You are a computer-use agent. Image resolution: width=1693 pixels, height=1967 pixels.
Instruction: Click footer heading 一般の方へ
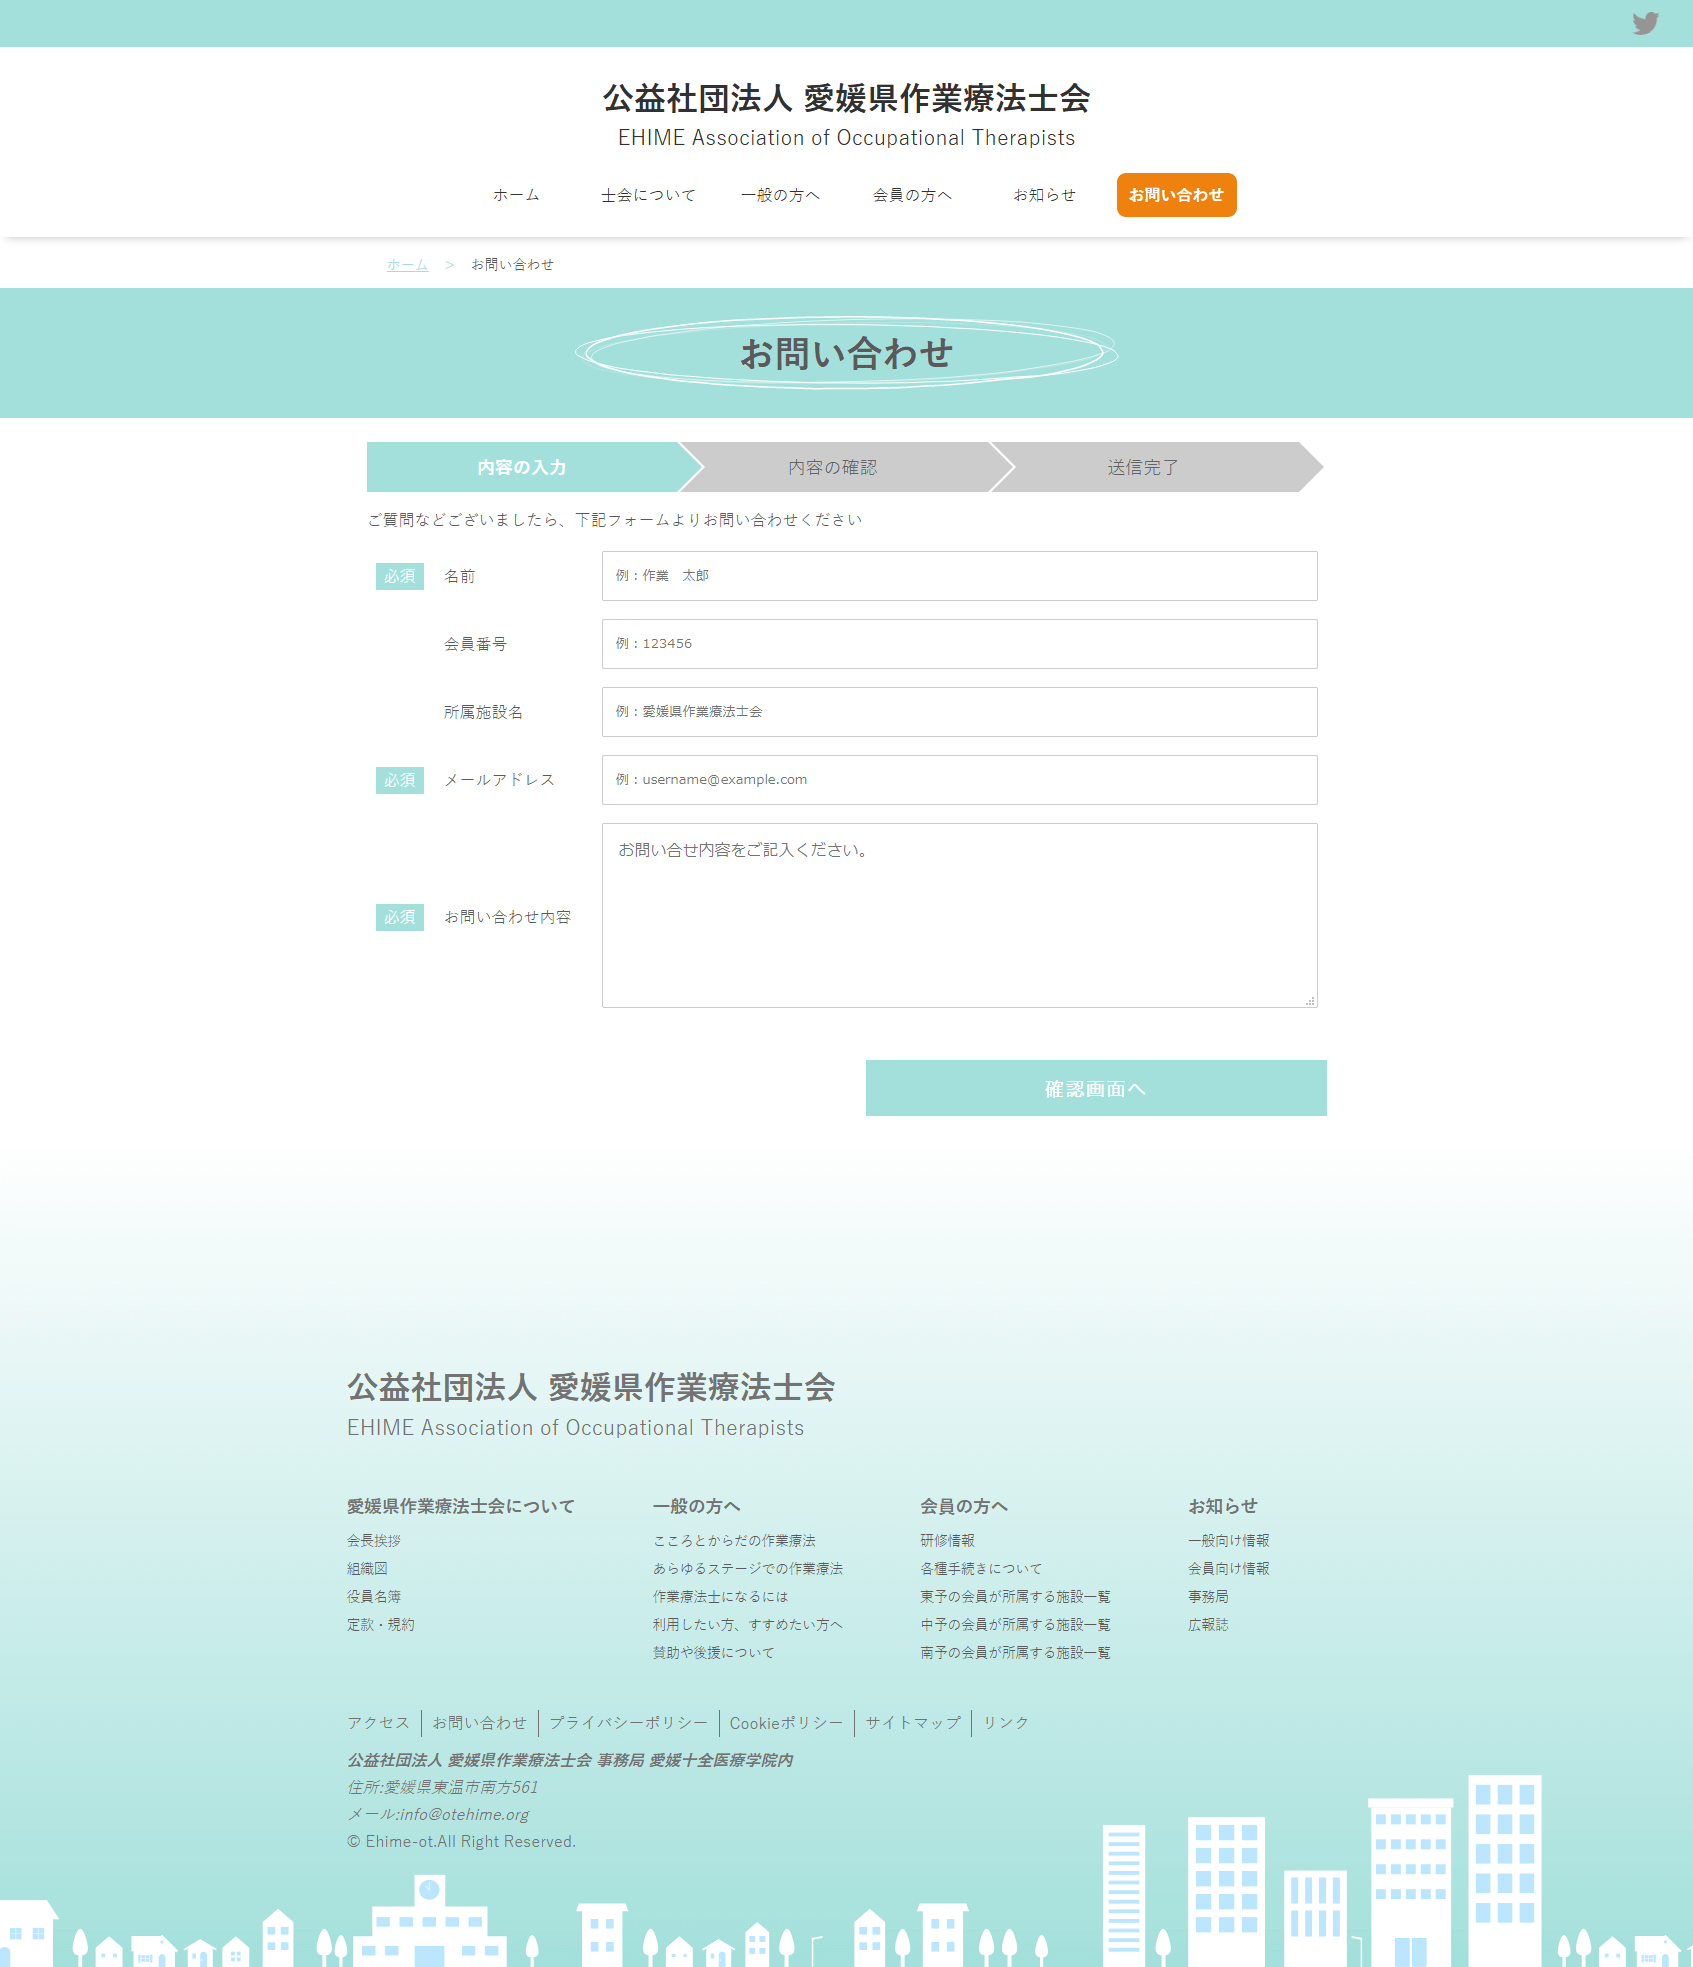697,1506
